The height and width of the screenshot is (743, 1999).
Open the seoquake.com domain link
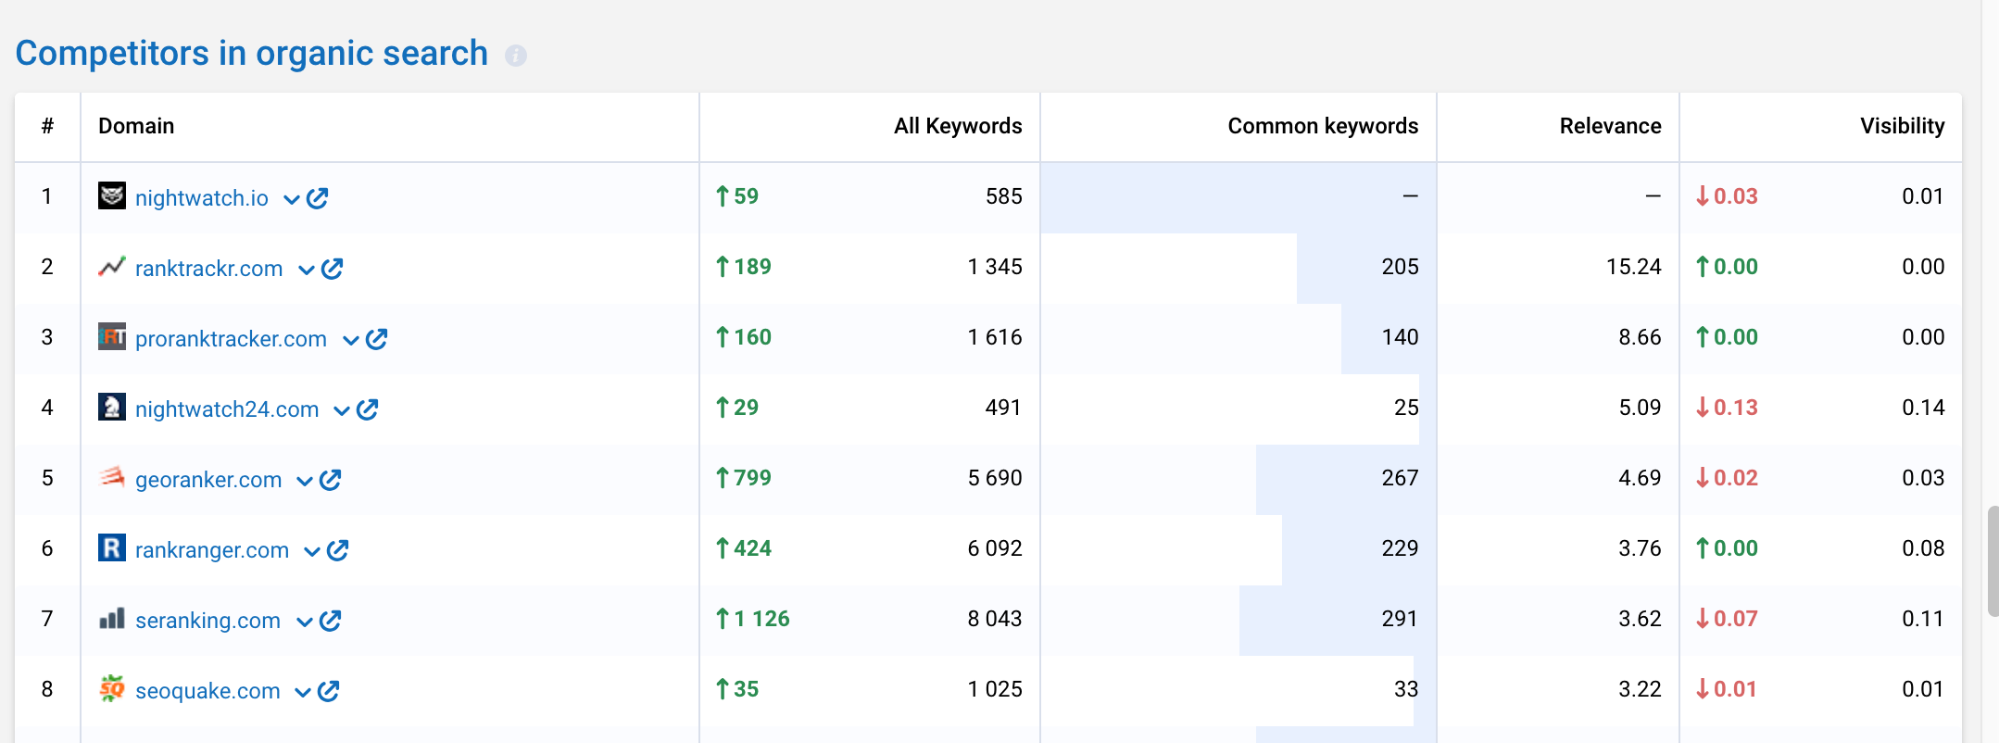click(207, 691)
